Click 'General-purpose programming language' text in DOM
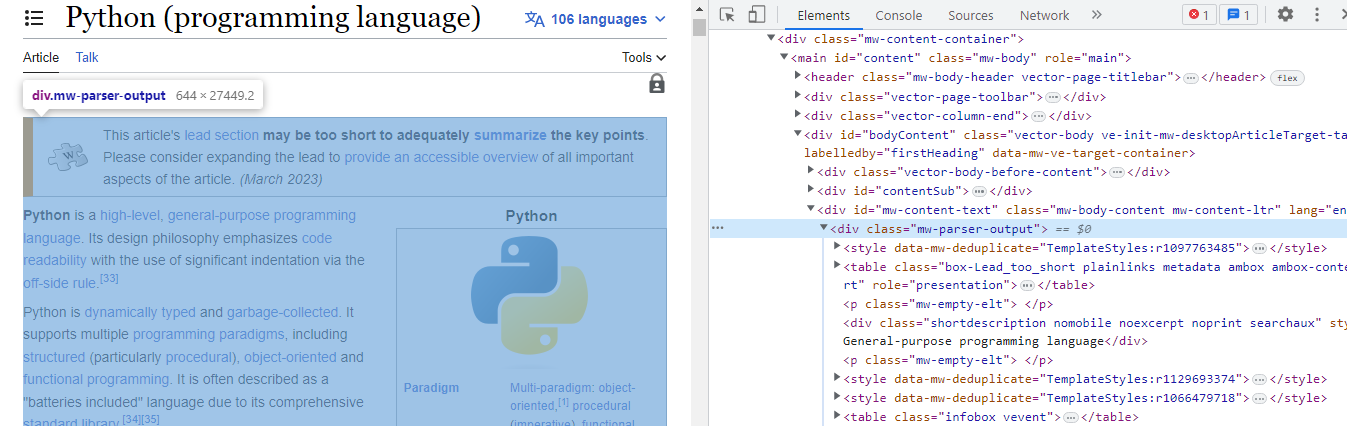Image resolution: width=1347 pixels, height=426 pixels. (x=974, y=341)
